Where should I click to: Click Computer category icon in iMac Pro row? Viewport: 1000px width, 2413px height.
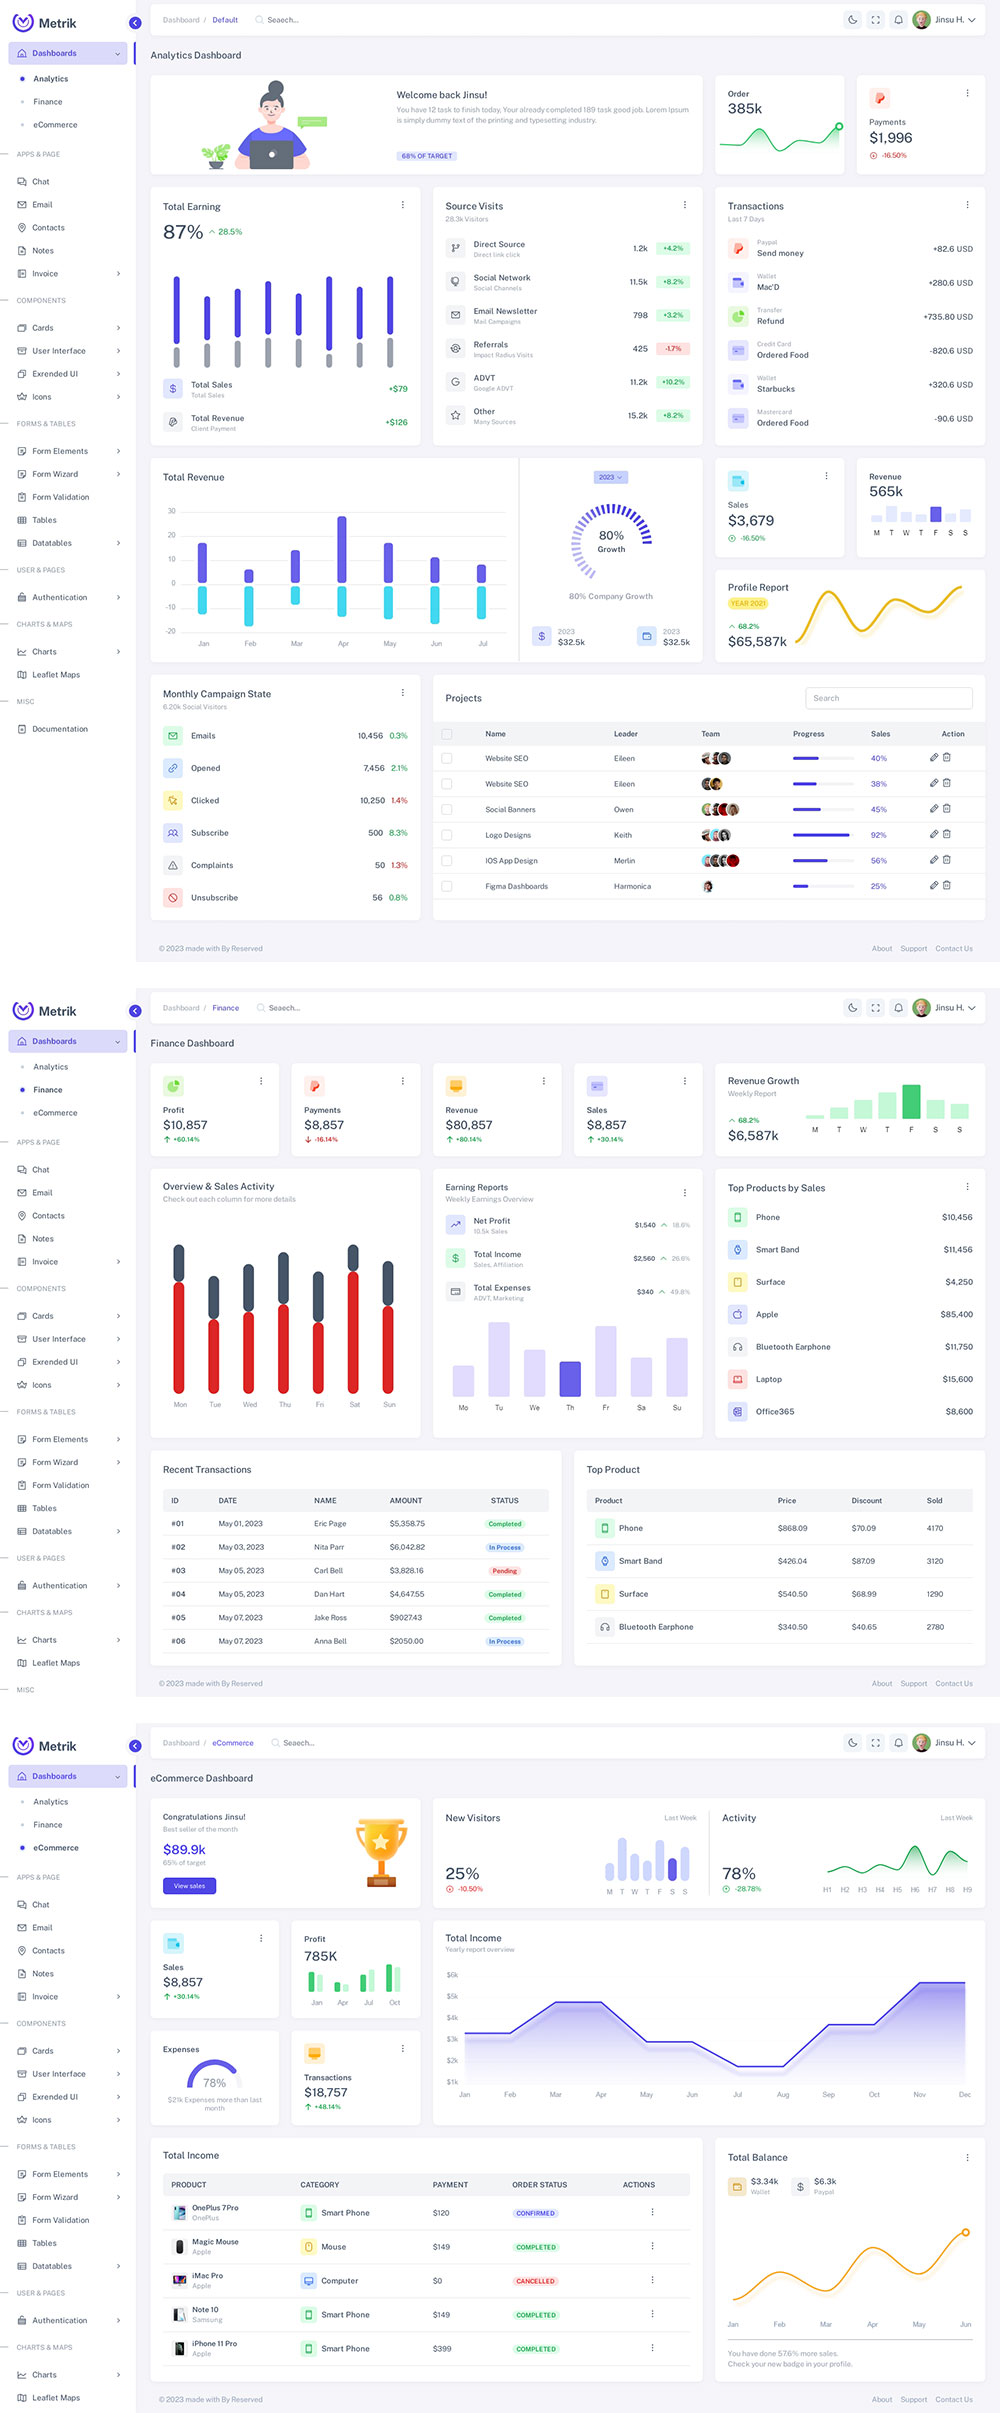click(308, 2281)
